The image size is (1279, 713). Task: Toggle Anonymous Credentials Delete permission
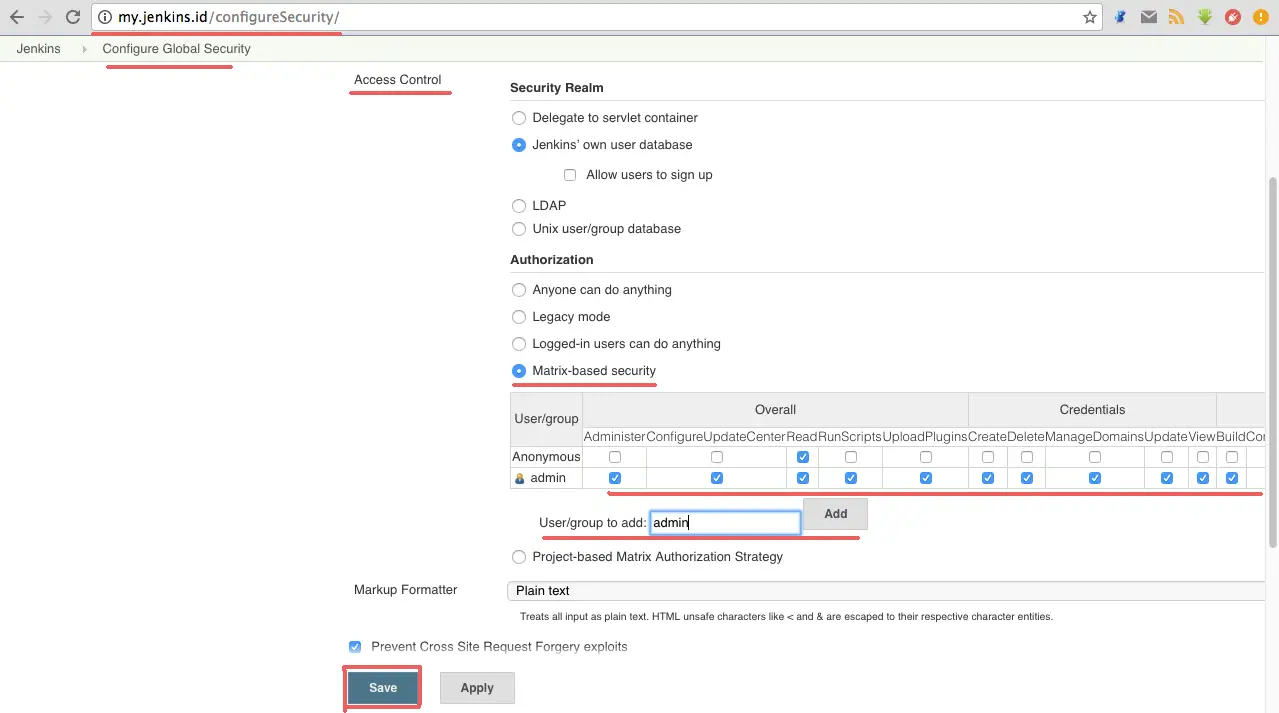click(x=1027, y=457)
